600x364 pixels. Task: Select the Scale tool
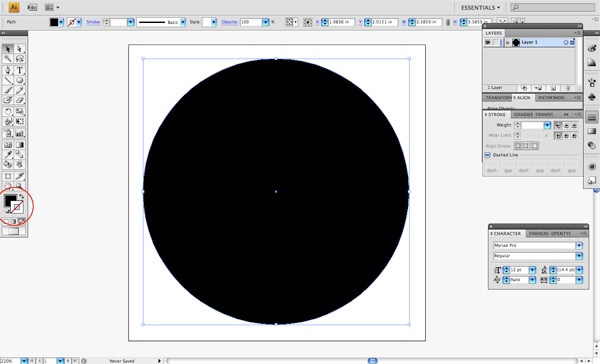(20, 111)
